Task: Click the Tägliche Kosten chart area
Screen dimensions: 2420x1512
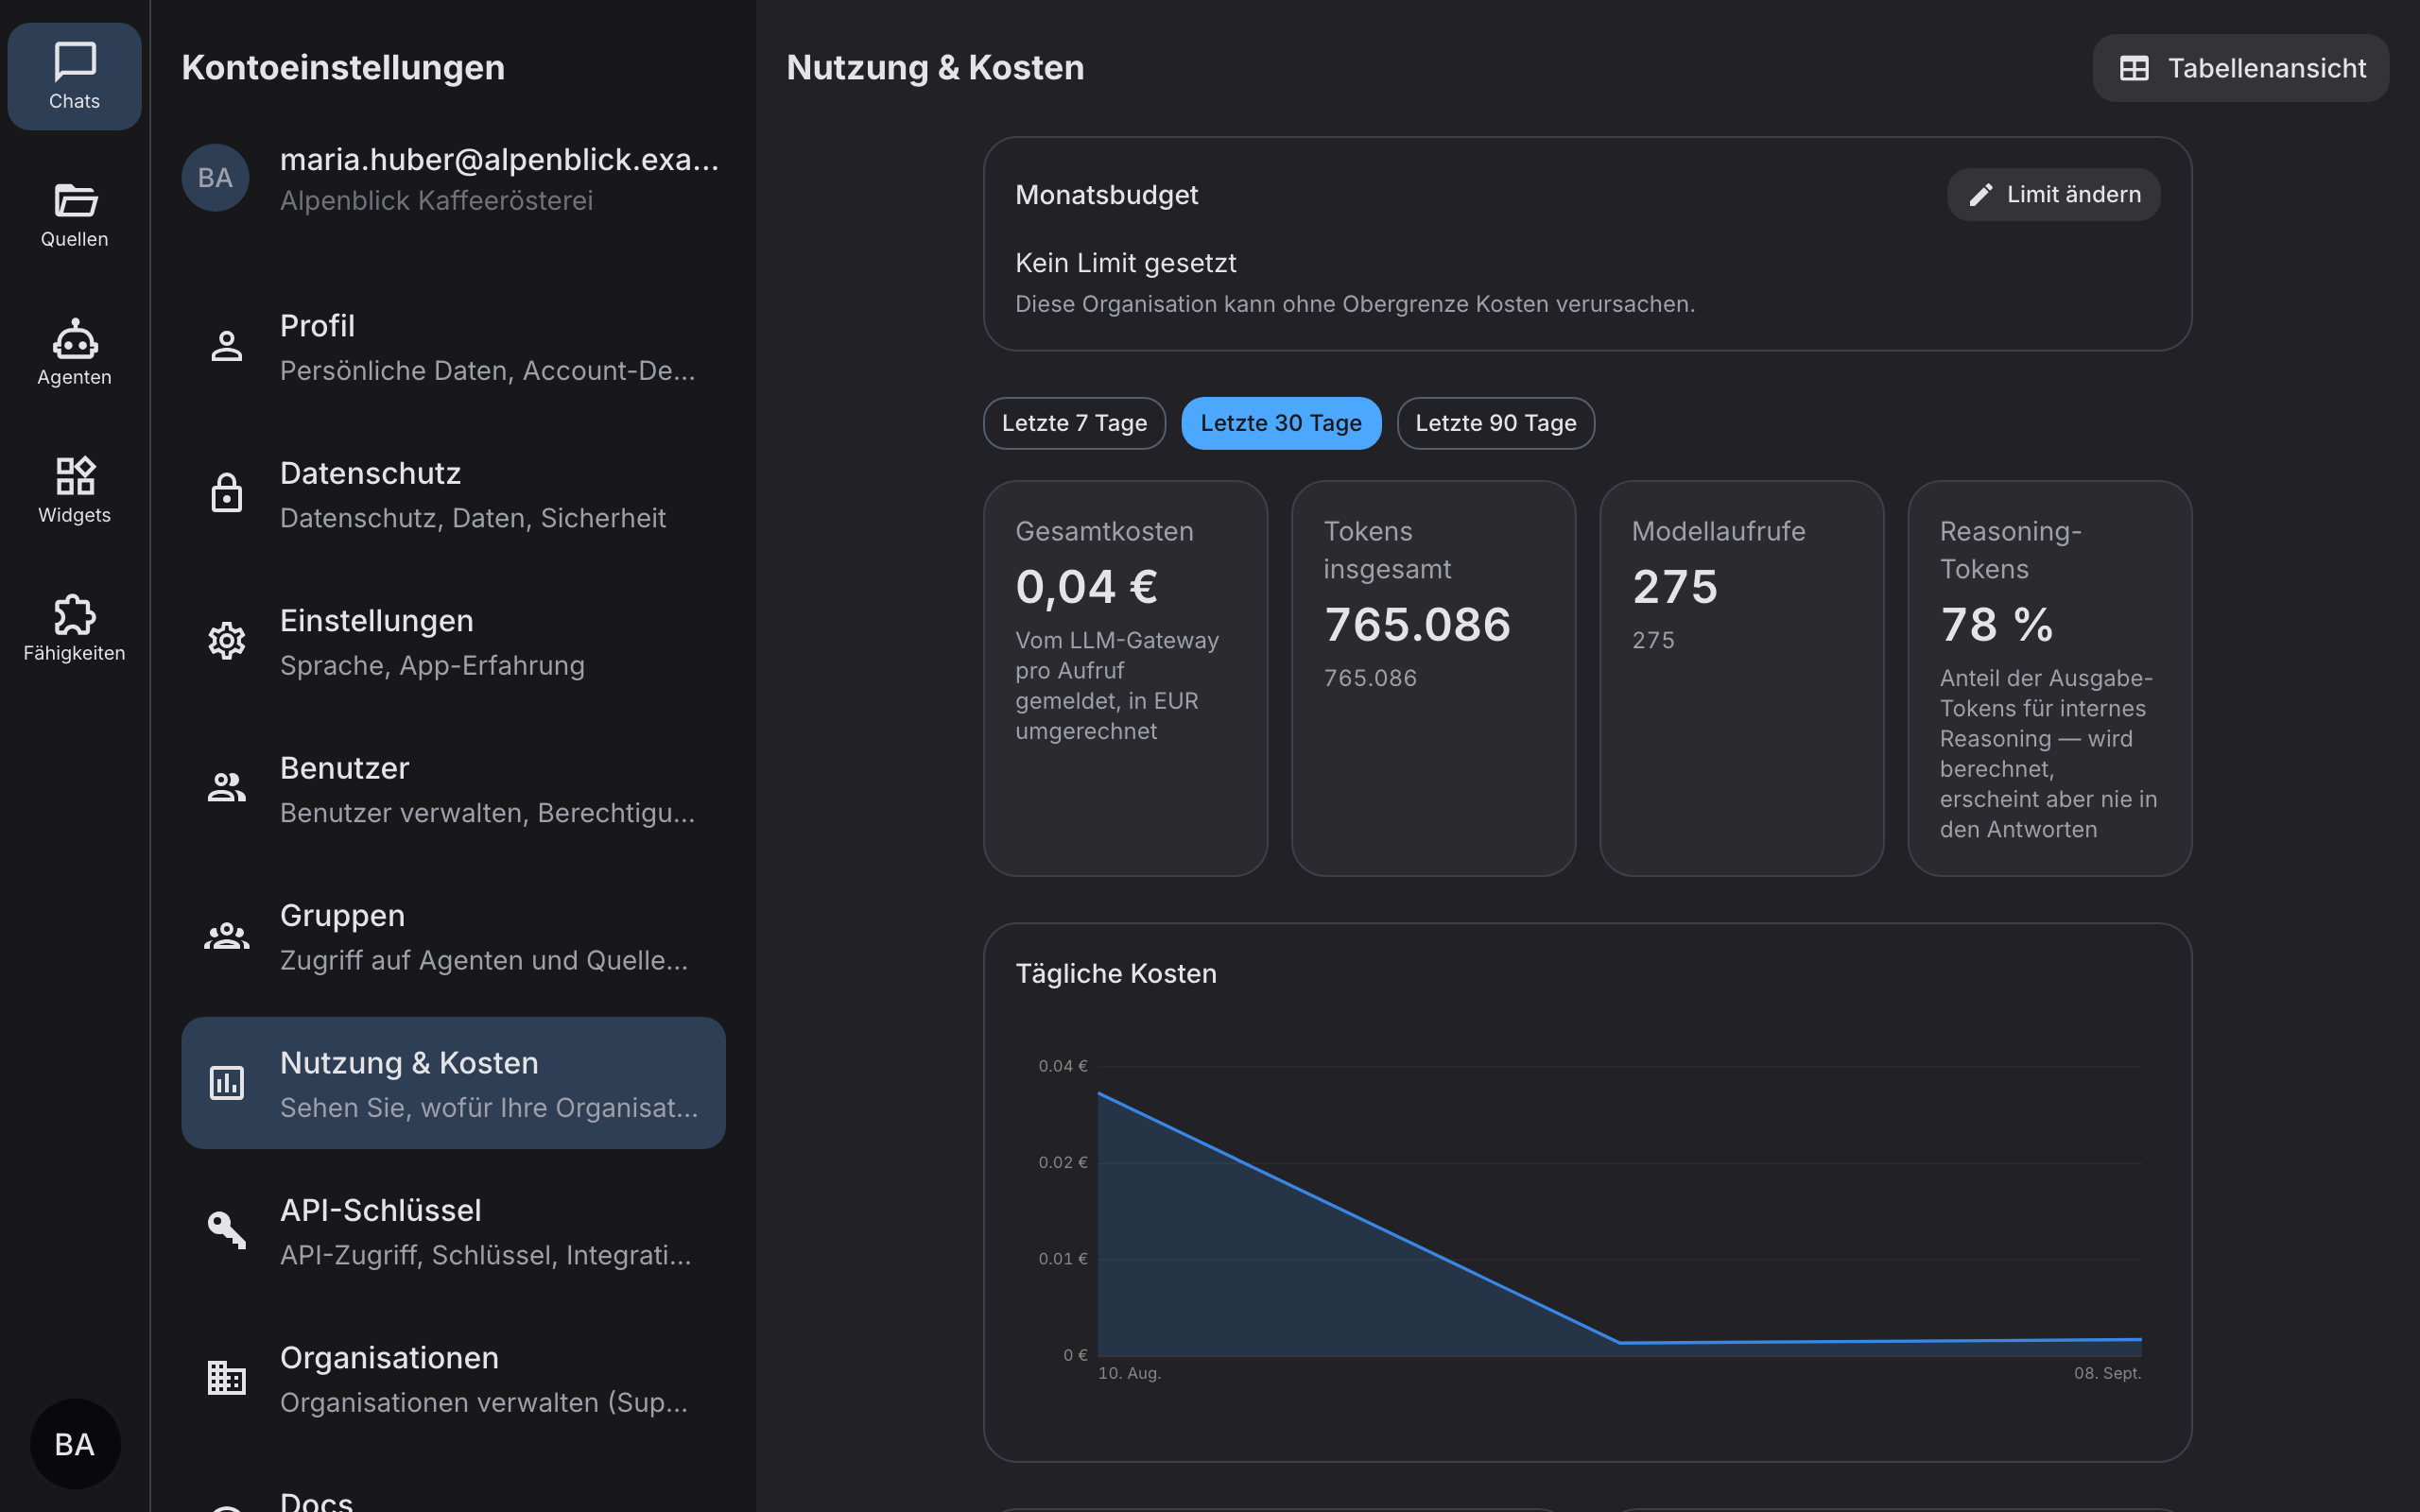Action: click(1619, 1211)
